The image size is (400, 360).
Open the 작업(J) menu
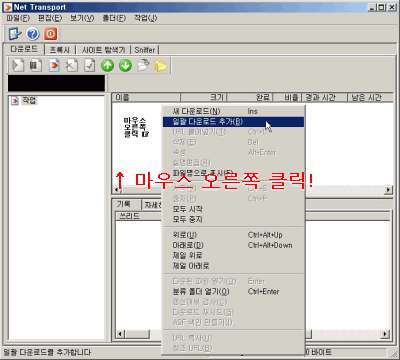point(145,18)
